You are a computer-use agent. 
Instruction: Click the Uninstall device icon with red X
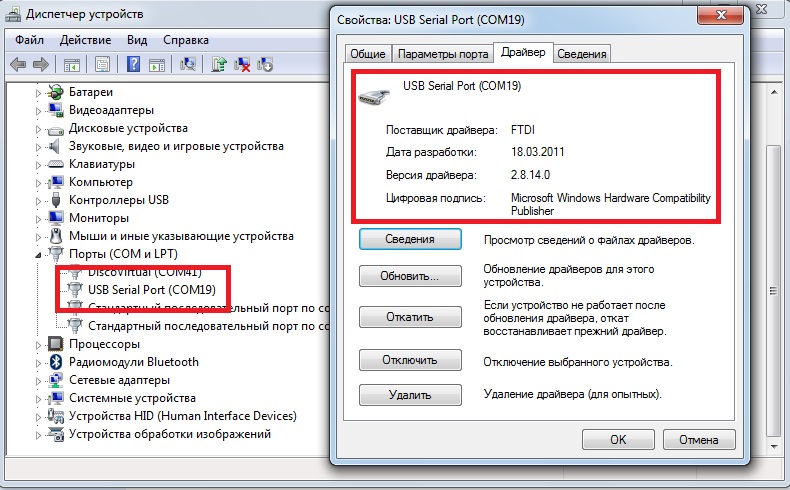pyautogui.click(x=242, y=64)
